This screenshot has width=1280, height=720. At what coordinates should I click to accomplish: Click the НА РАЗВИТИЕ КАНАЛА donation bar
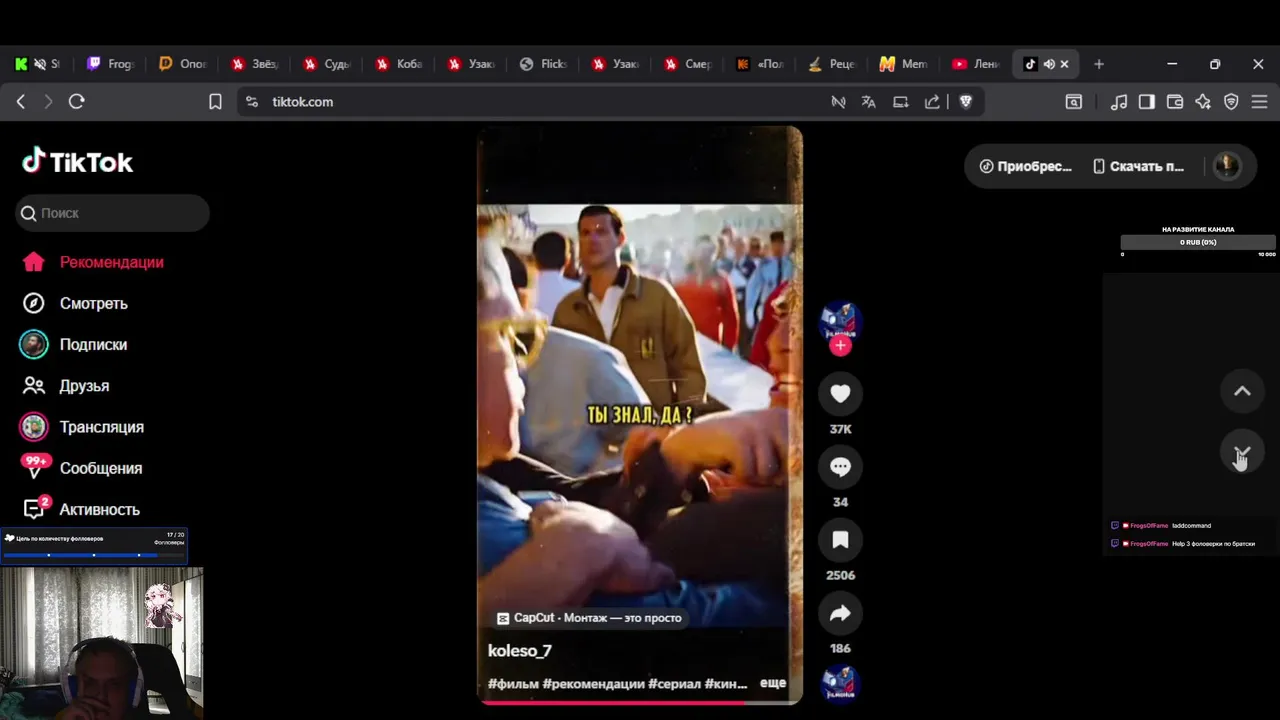click(x=1198, y=242)
